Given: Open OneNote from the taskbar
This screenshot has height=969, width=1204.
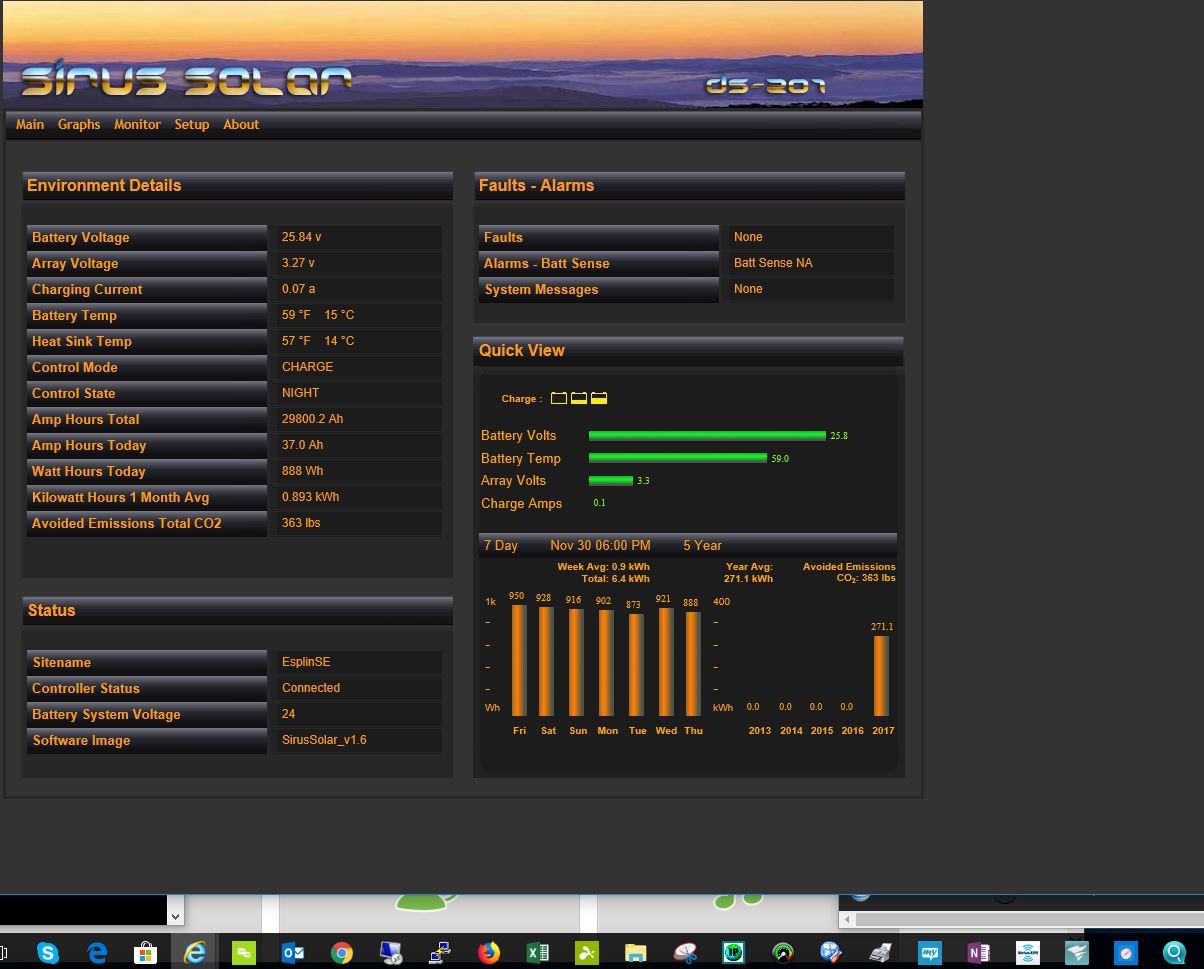Looking at the screenshot, I should point(978,953).
